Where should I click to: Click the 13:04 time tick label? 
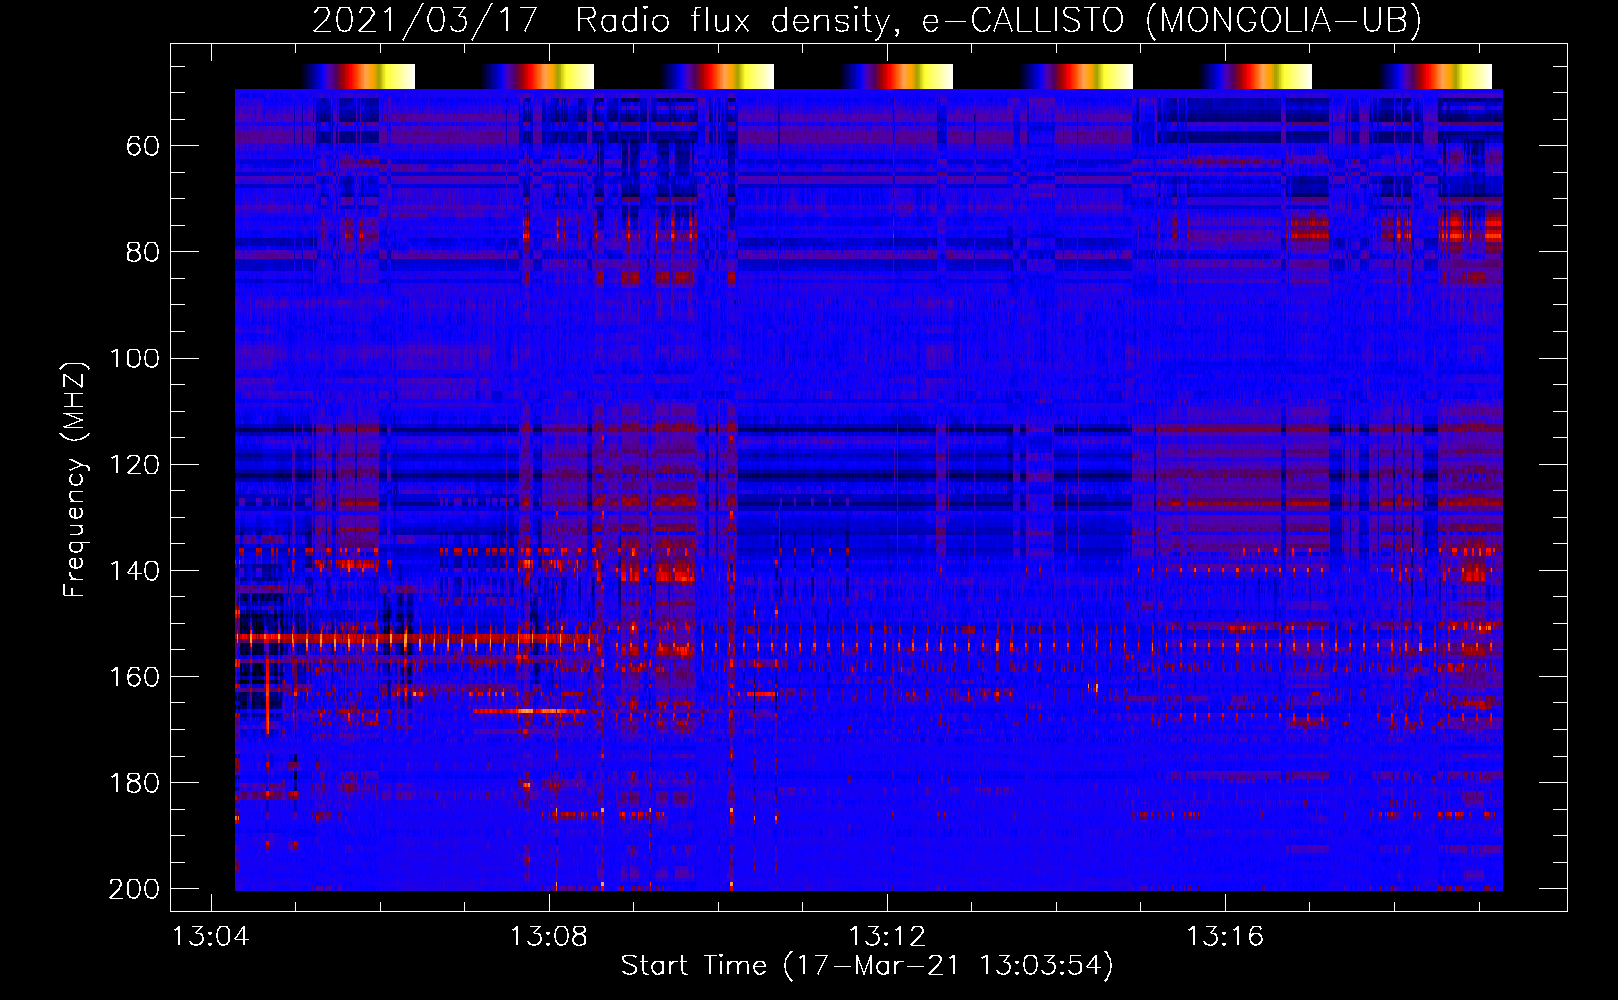(x=211, y=937)
